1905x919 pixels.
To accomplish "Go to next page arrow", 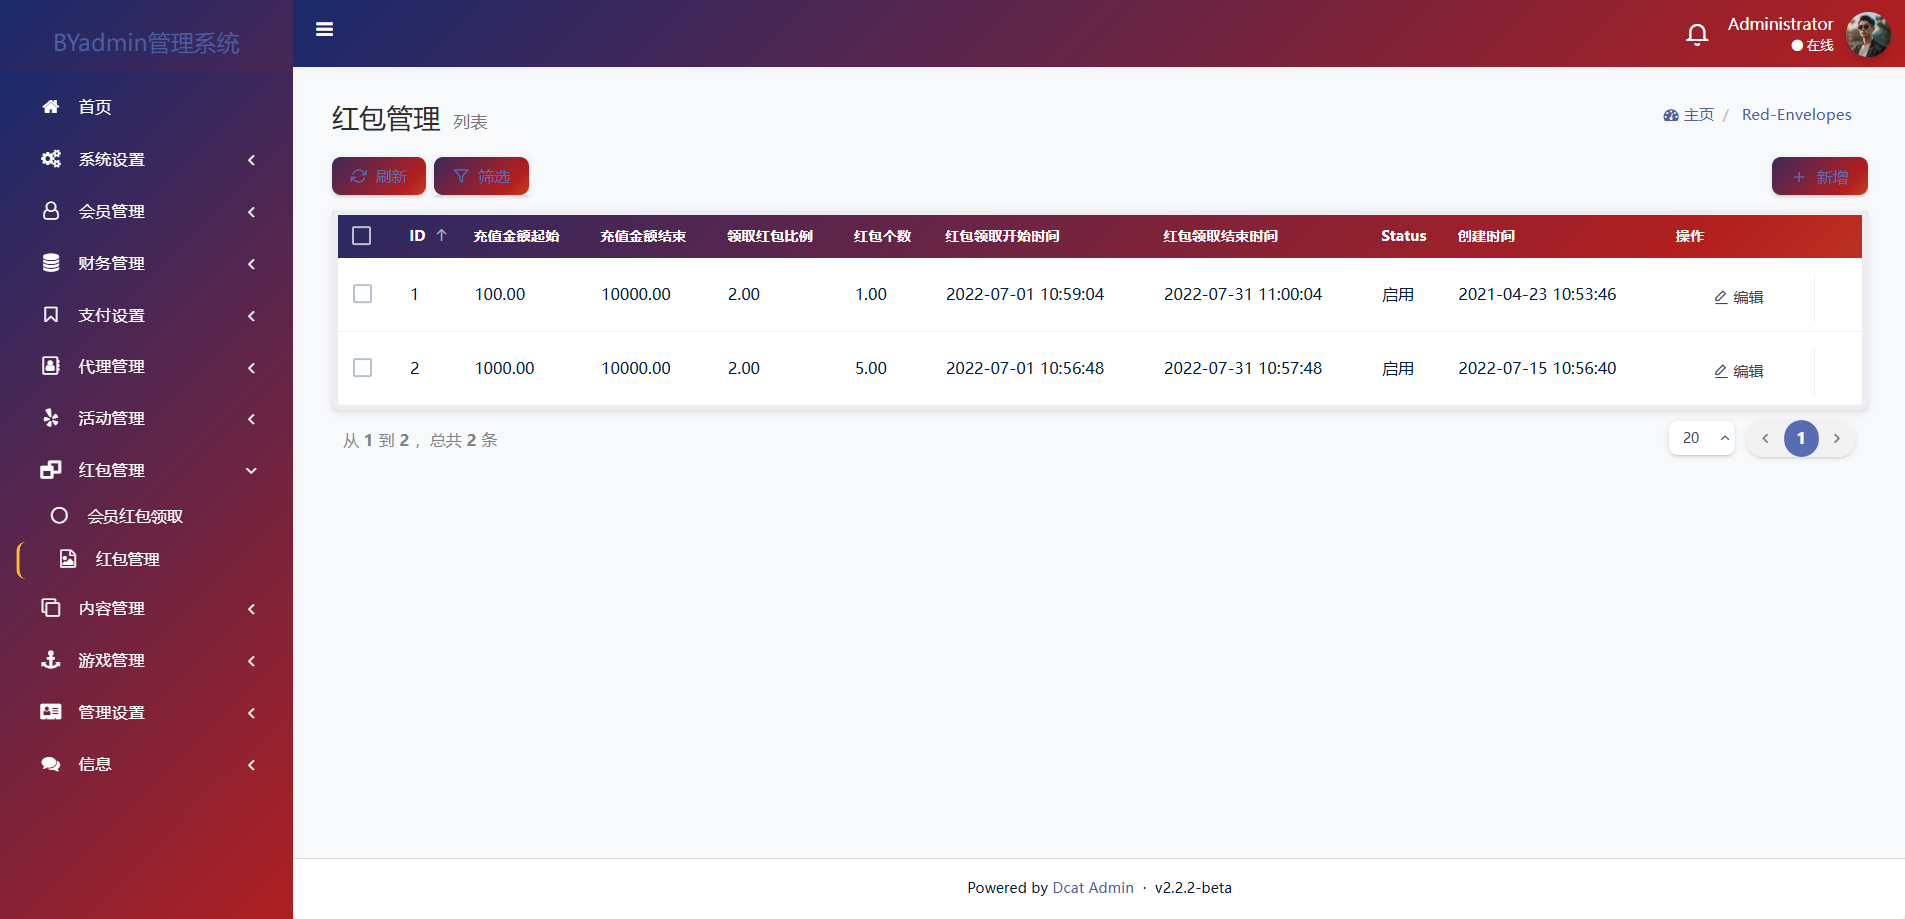I will click(1837, 438).
